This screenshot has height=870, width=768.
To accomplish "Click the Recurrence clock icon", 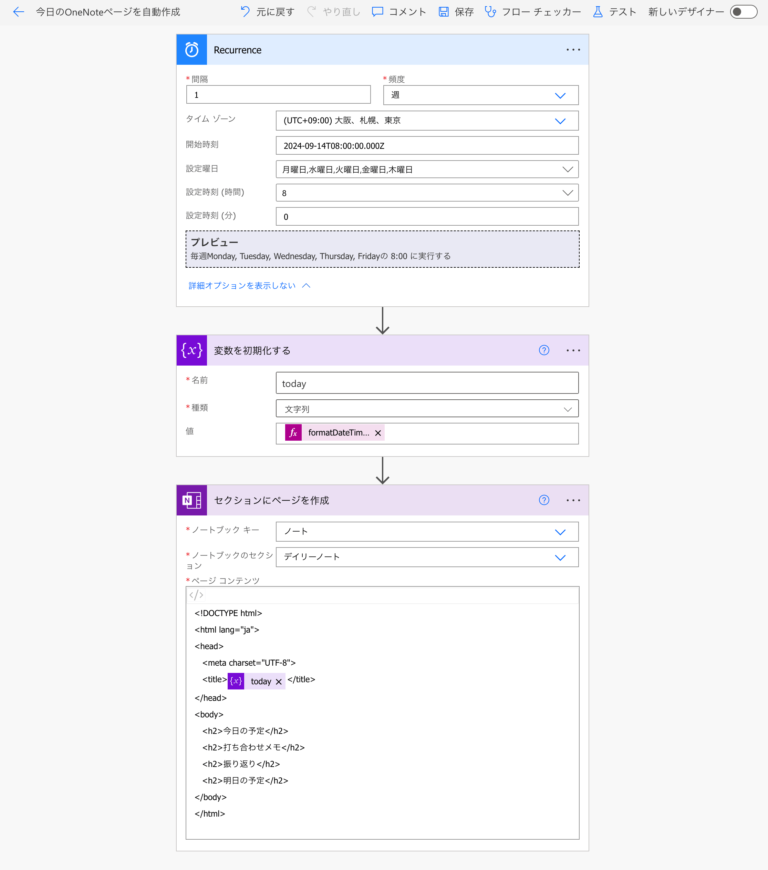I will (x=192, y=50).
